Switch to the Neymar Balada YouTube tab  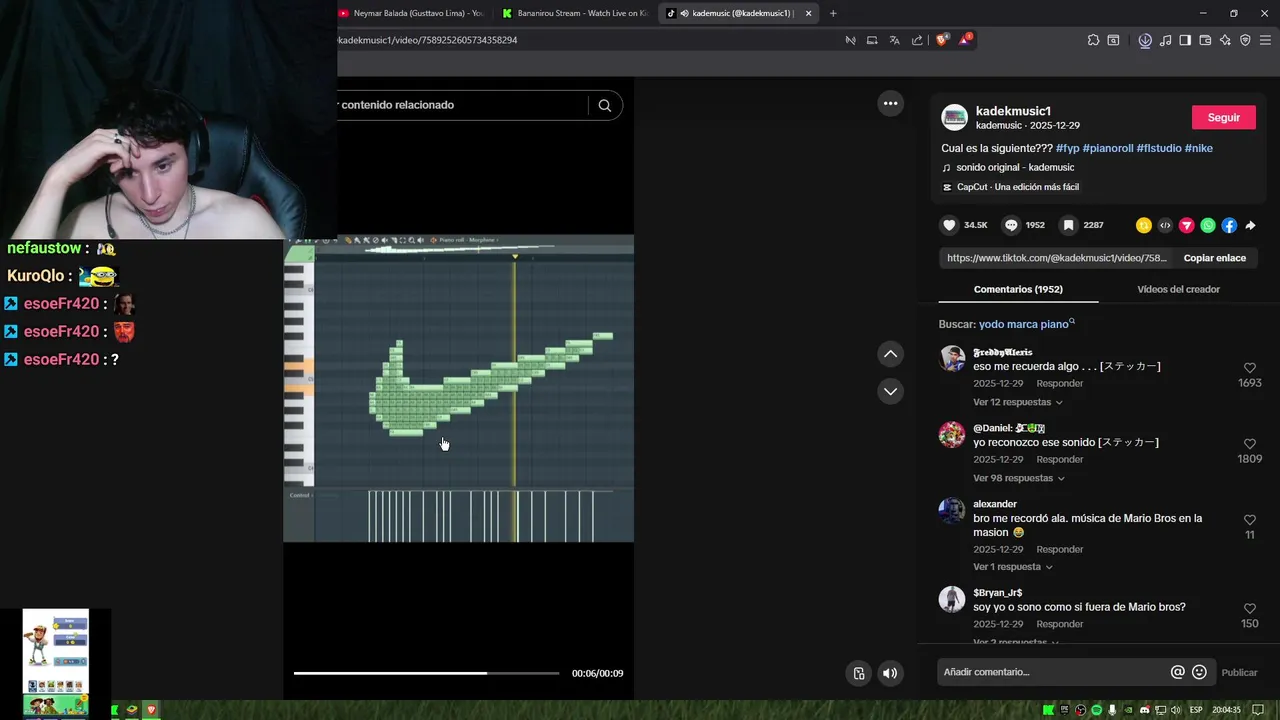point(410,13)
